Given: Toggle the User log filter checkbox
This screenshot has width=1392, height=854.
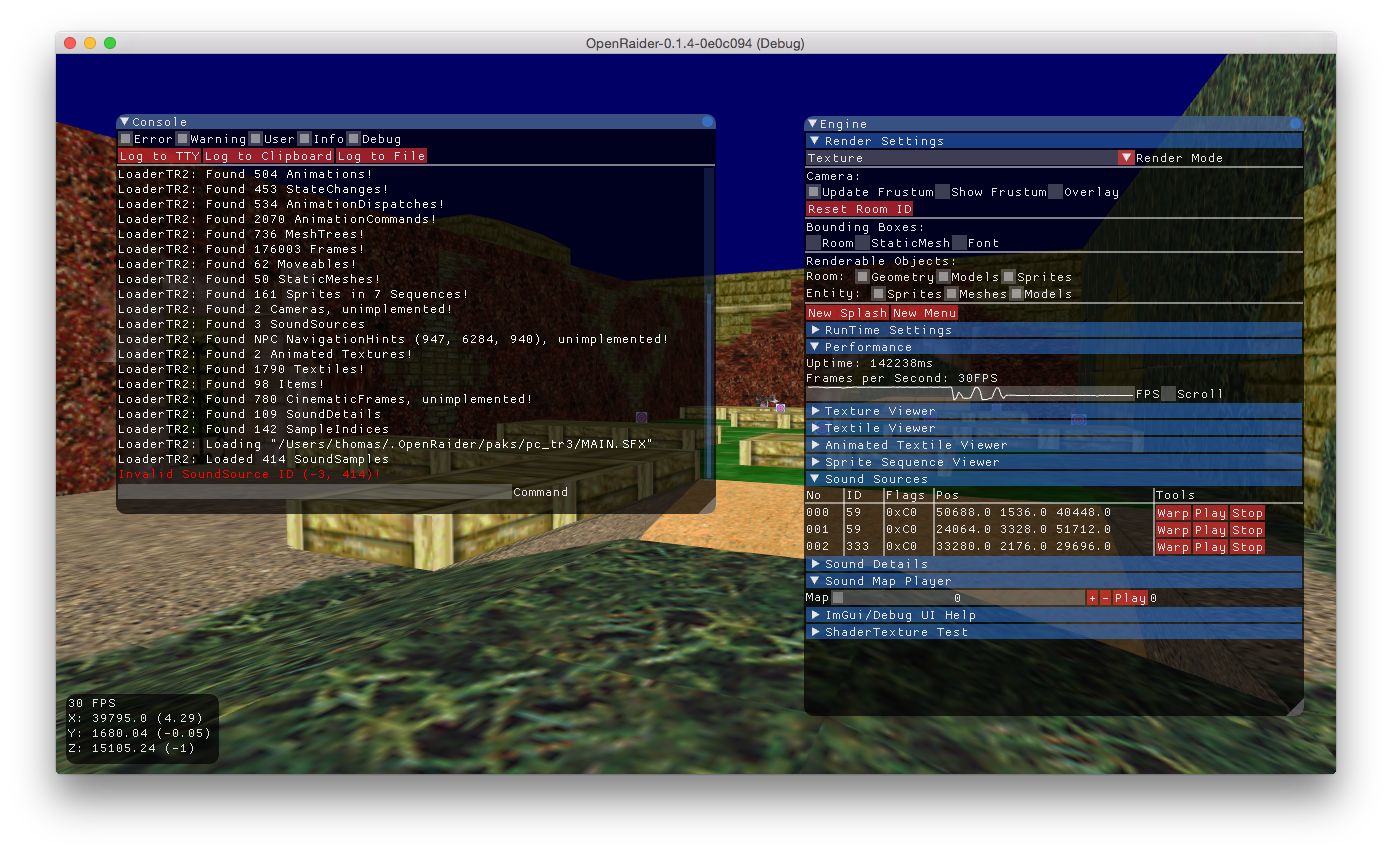Looking at the screenshot, I should 256,139.
